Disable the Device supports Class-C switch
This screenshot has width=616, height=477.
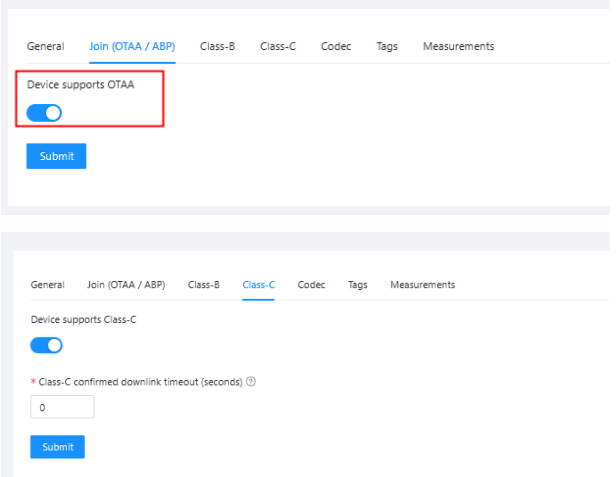coord(46,345)
